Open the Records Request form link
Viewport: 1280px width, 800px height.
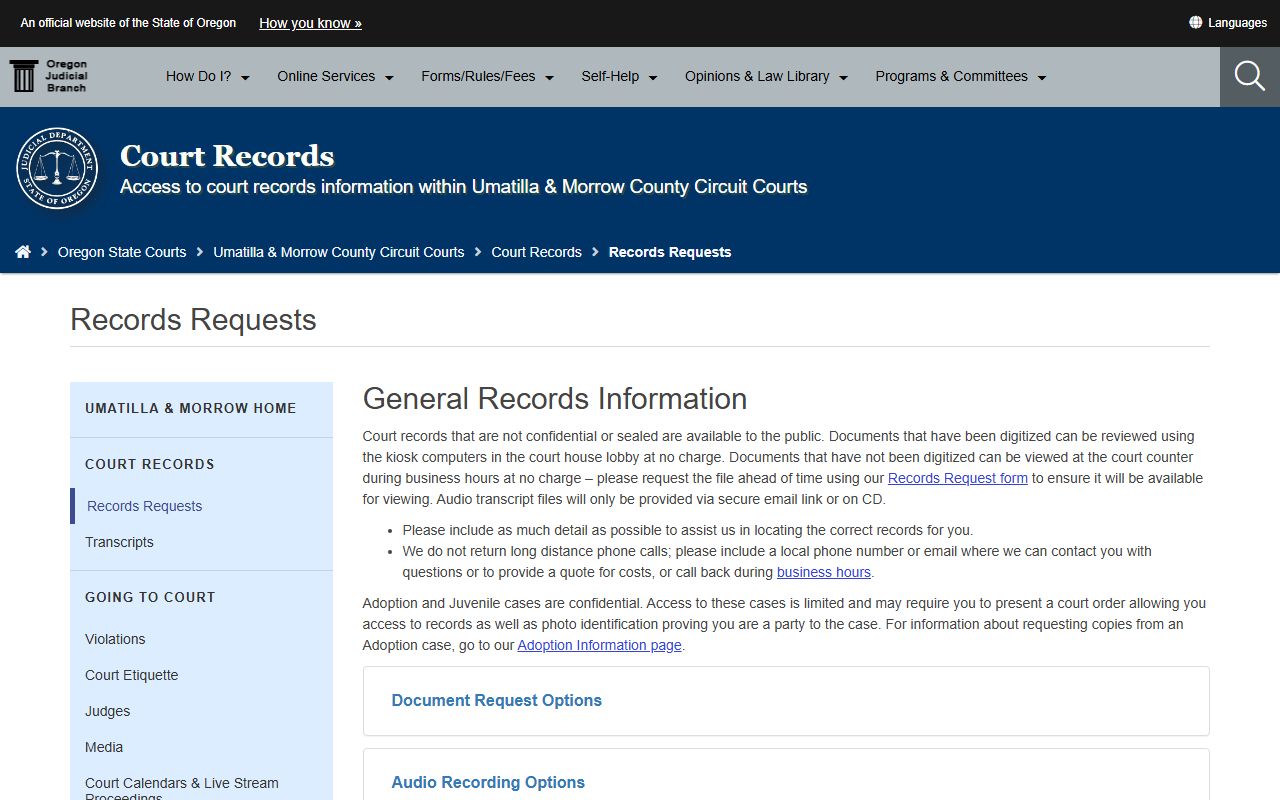pos(958,478)
